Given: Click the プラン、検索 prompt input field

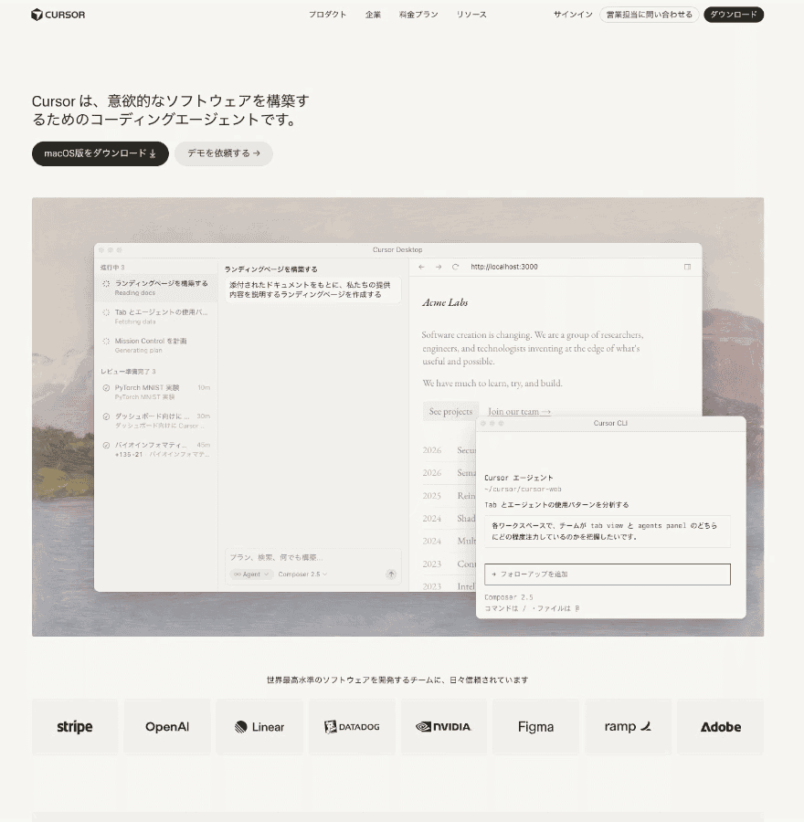Looking at the screenshot, I should pyautogui.click(x=313, y=557).
